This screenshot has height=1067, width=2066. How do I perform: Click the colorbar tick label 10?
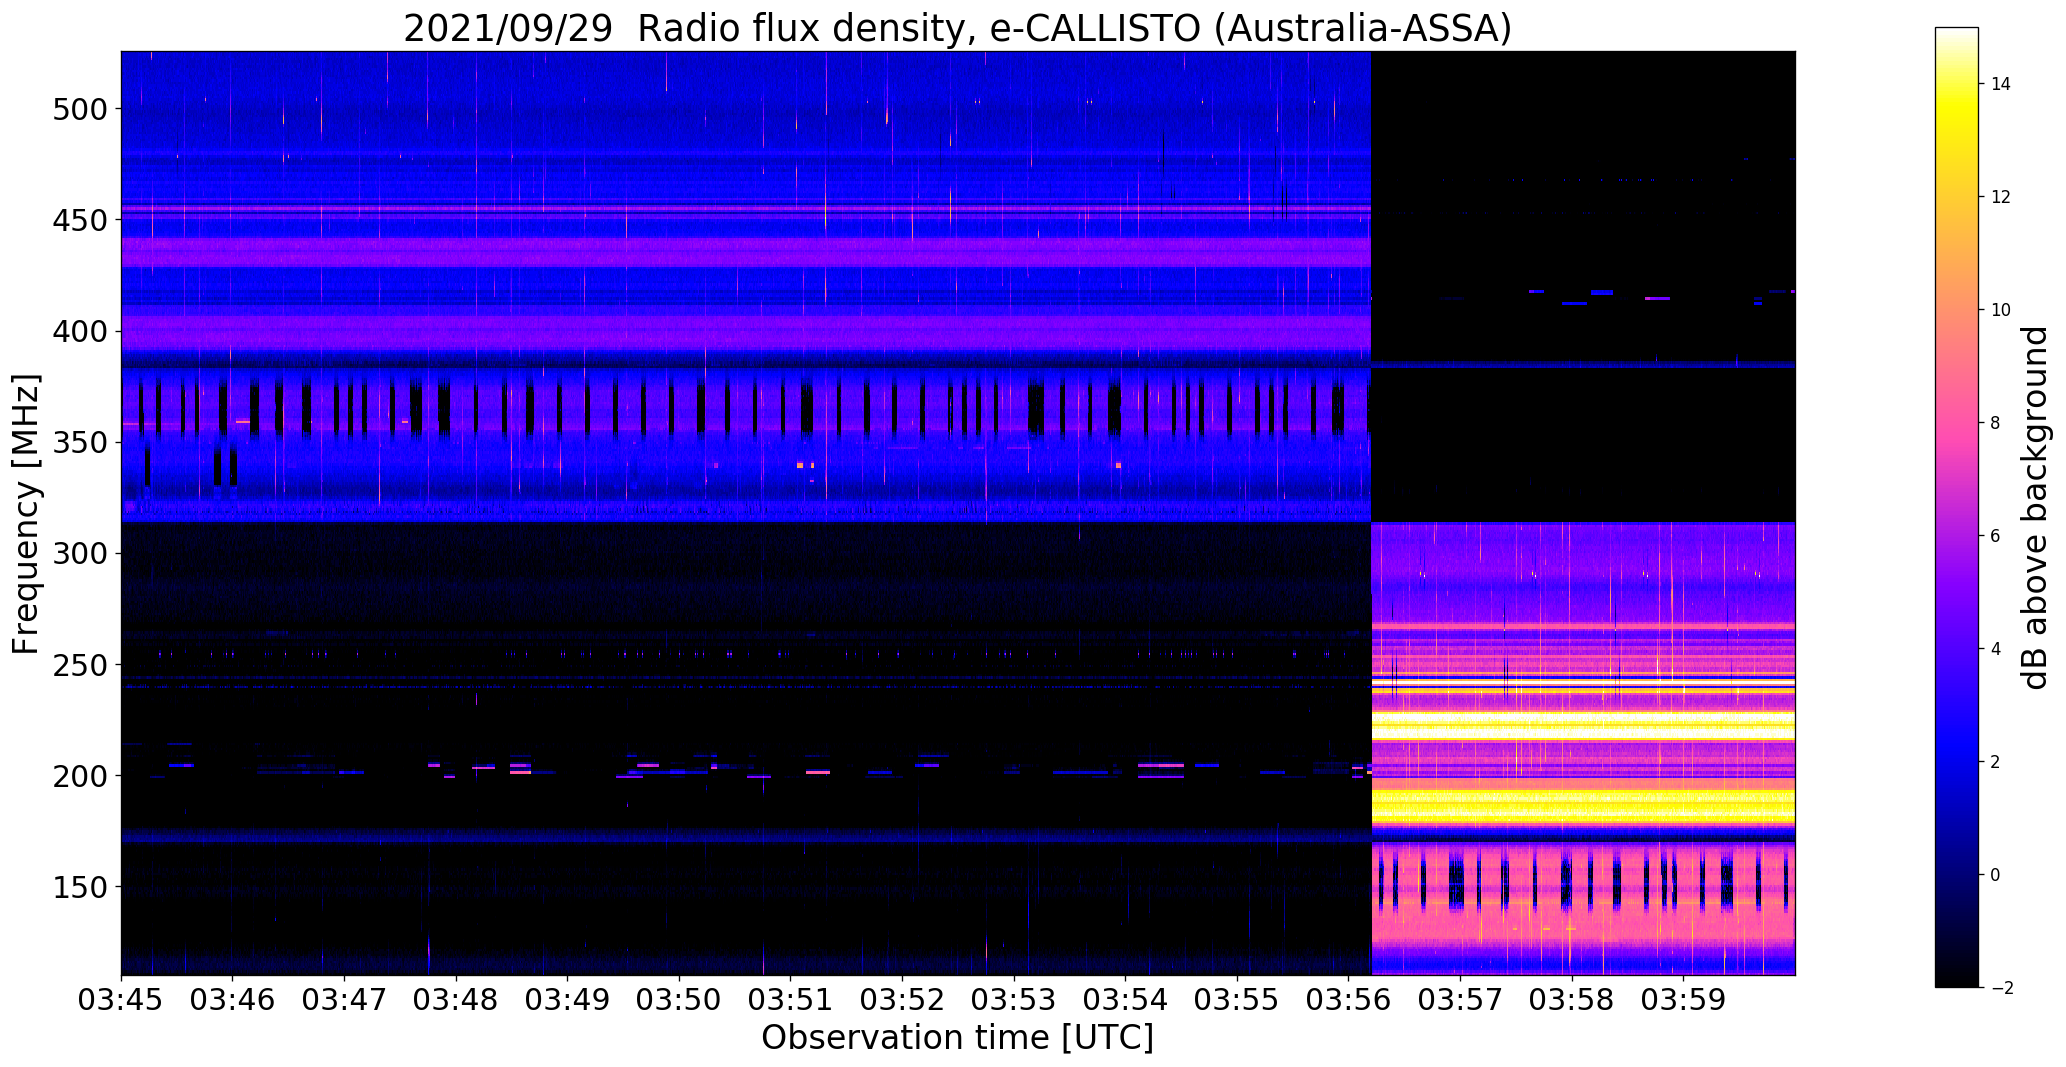pyautogui.click(x=2001, y=310)
